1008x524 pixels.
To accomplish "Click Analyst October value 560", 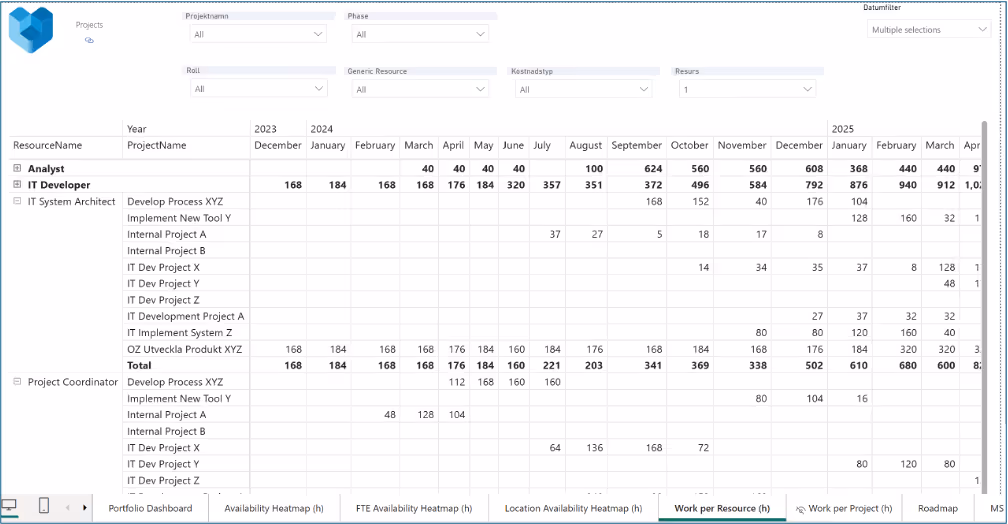I will tap(699, 168).
